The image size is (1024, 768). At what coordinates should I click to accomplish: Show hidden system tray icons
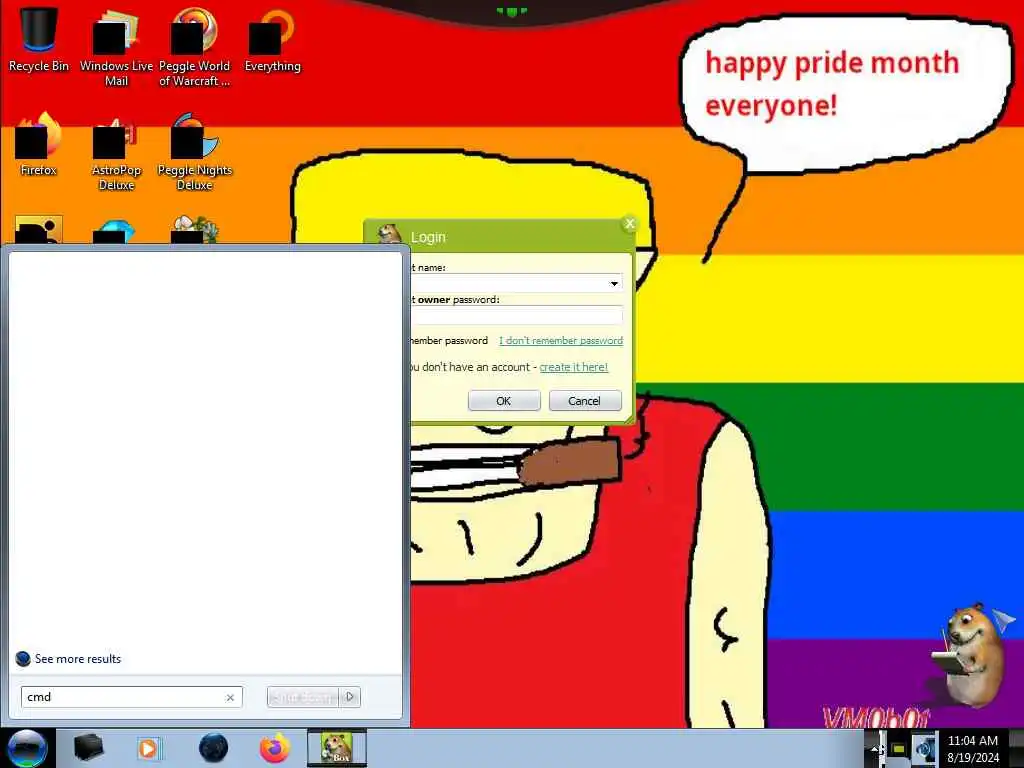click(x=874, y=748)
